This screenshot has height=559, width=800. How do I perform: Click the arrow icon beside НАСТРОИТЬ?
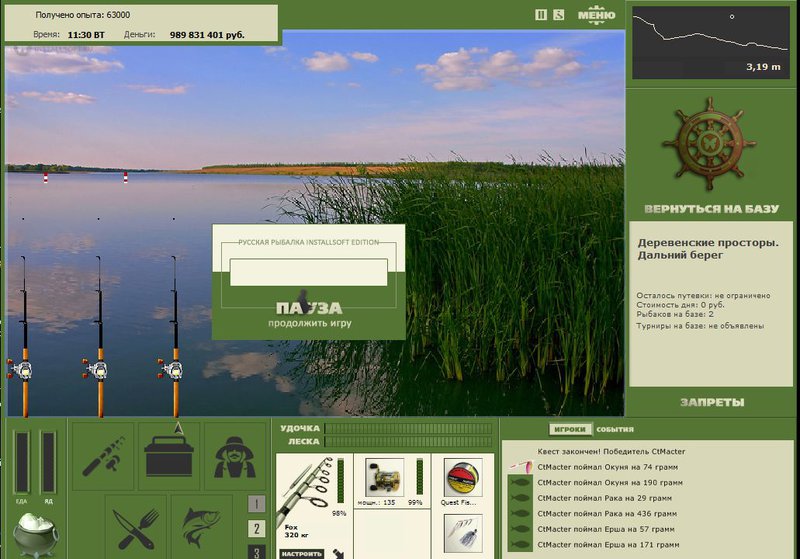pos(338,554)
